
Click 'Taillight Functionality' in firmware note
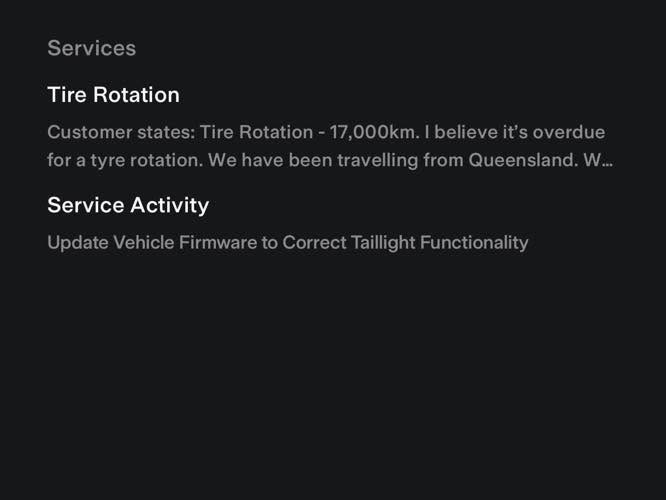pos(440,243)
